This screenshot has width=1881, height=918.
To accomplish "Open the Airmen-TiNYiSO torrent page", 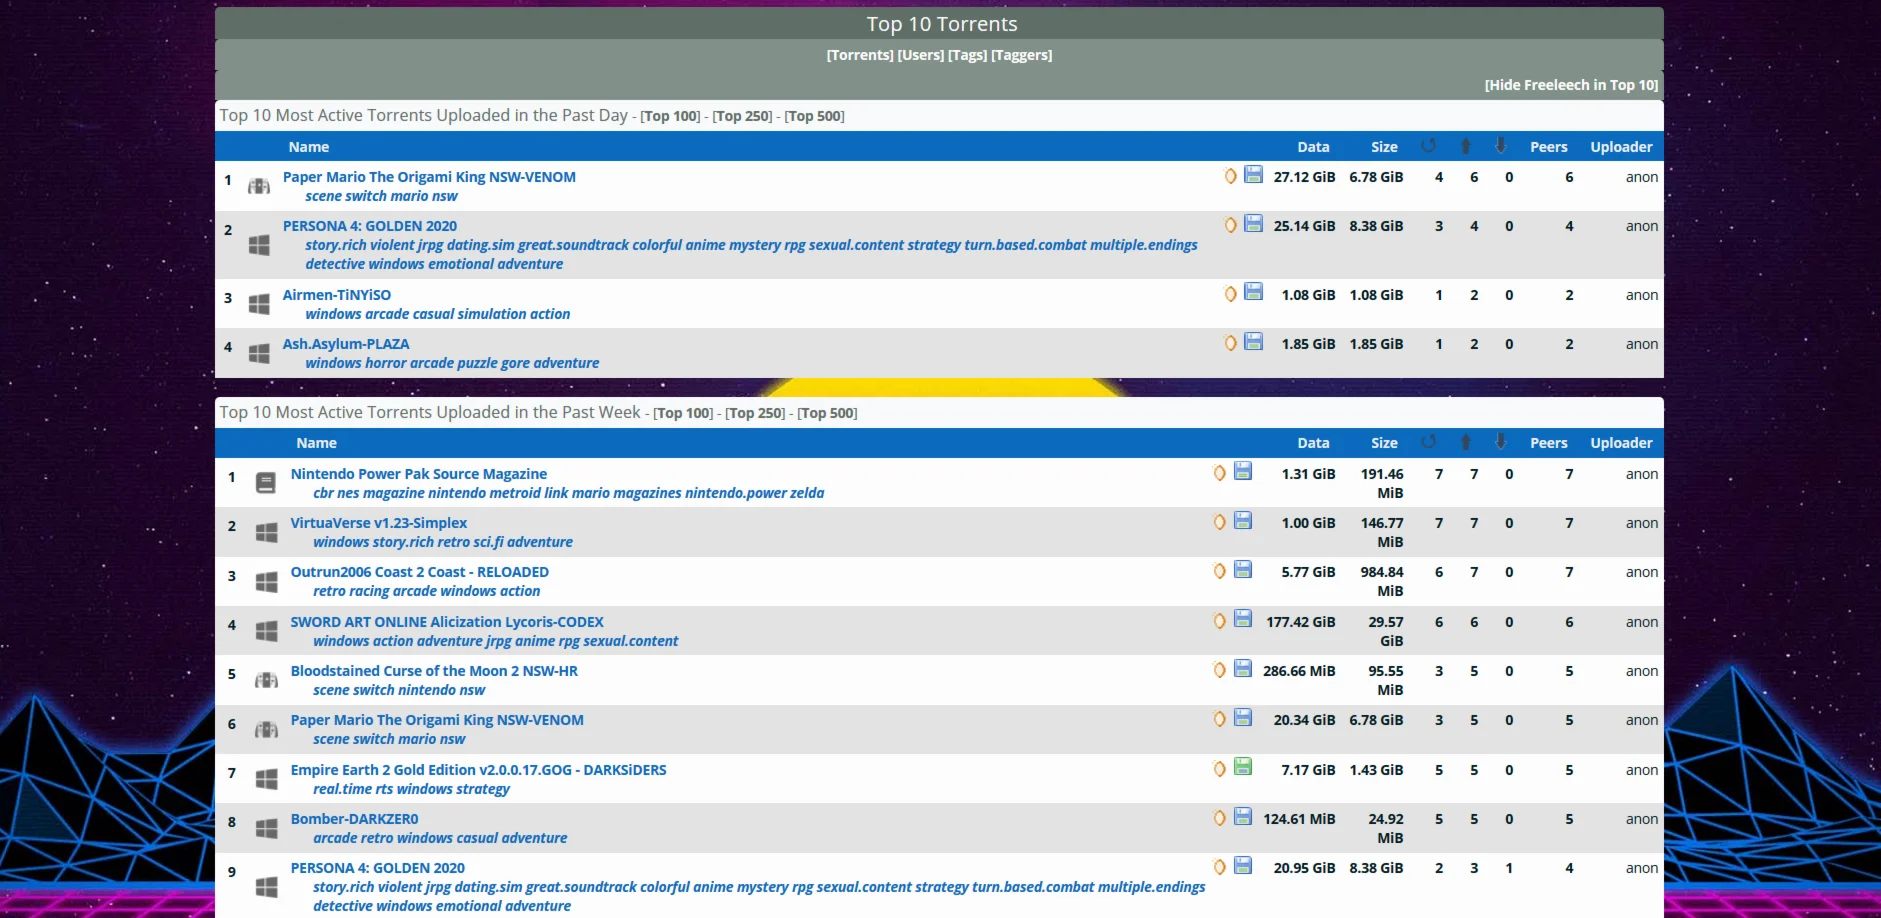I will pyautogui.click(x=336, y=295).
